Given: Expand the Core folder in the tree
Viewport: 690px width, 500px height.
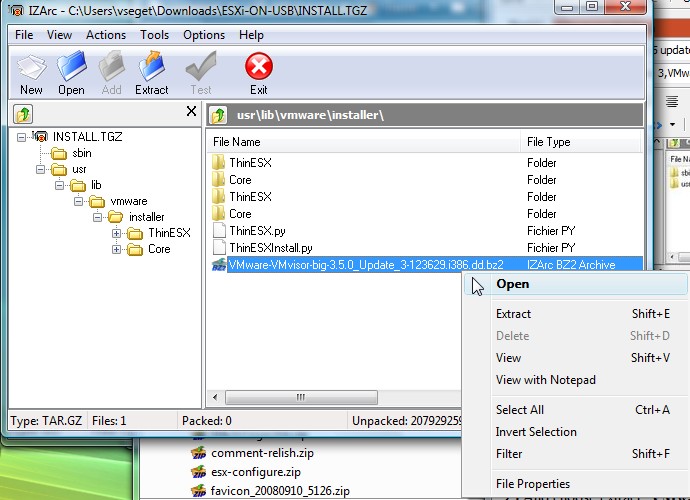Looking at the screenshot, I should [116, 250].
